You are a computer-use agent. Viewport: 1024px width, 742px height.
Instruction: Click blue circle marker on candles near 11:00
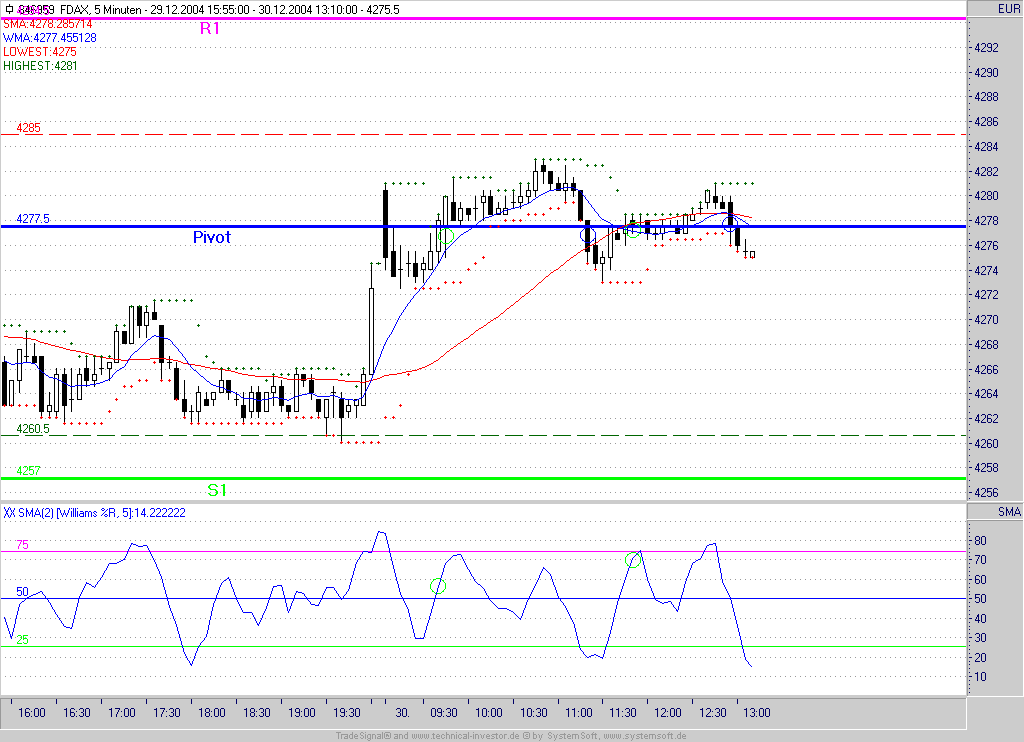[x=588, y=234]
